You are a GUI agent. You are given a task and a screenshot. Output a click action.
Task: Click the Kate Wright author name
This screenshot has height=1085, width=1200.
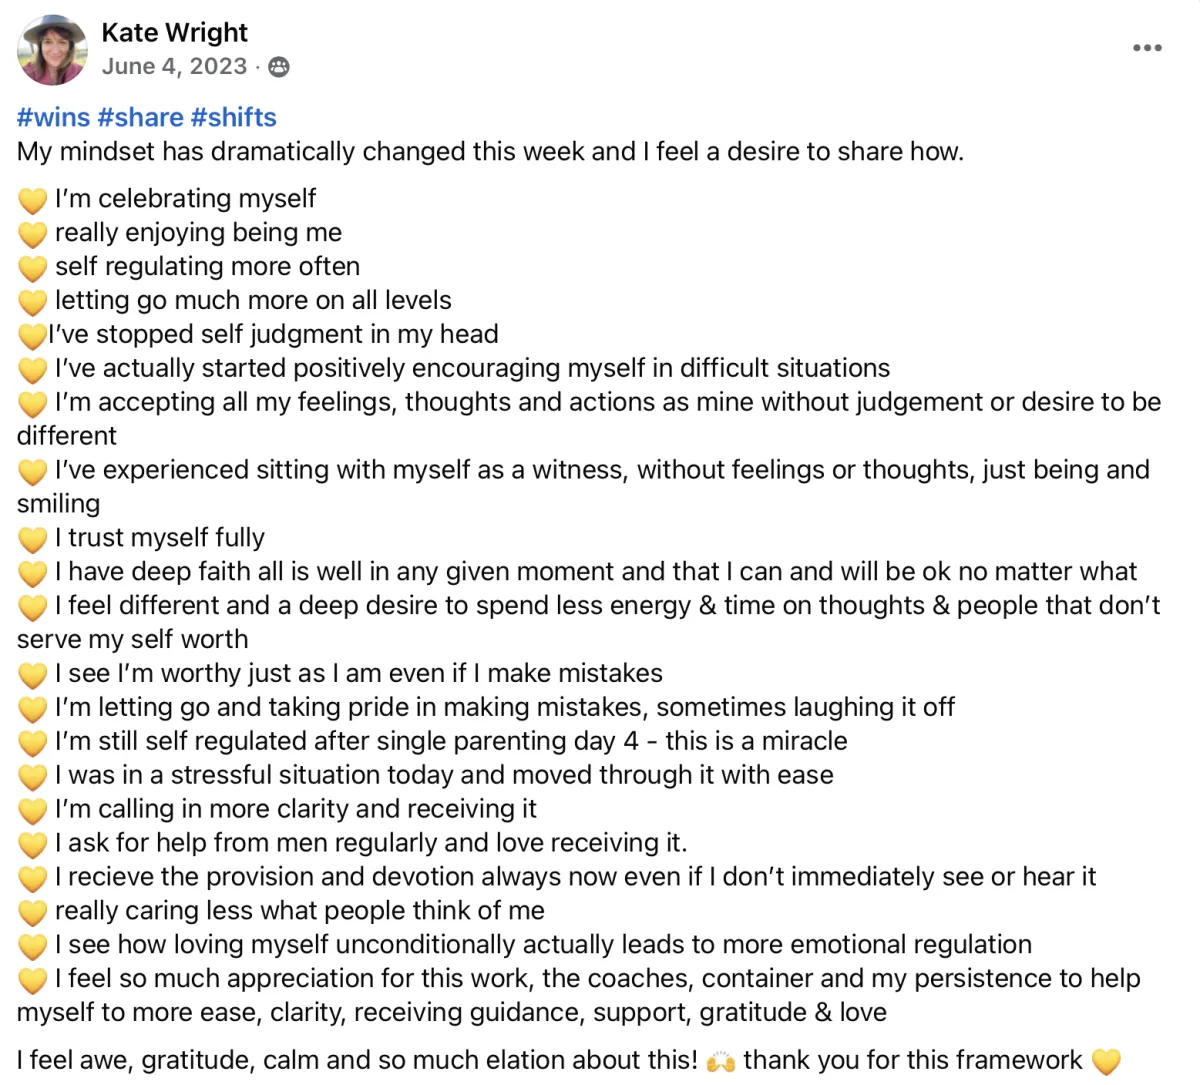(x=174, y=33)
